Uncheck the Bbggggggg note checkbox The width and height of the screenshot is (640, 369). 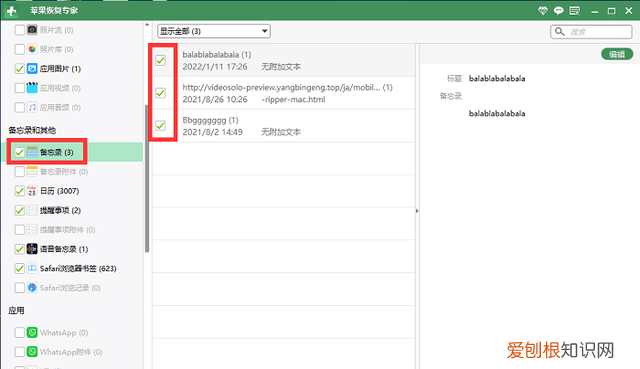160,126
